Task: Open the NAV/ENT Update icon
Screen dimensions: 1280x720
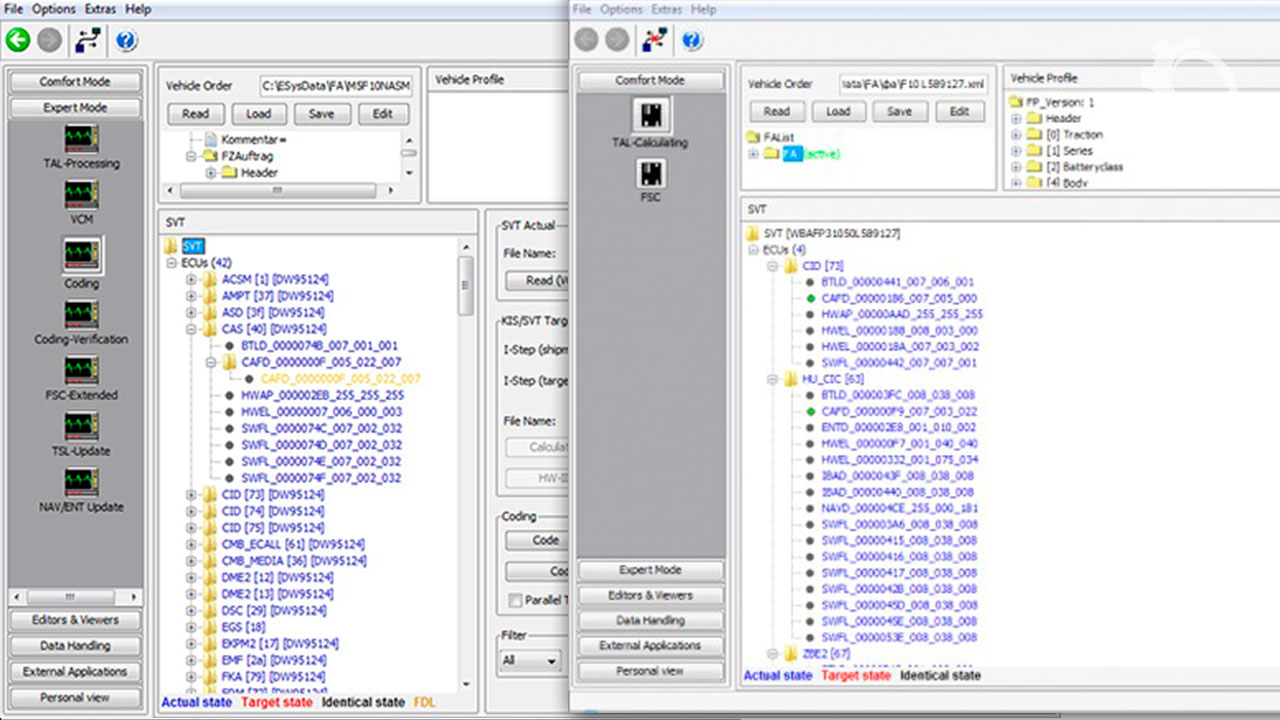Action: [x=81, y=483]
